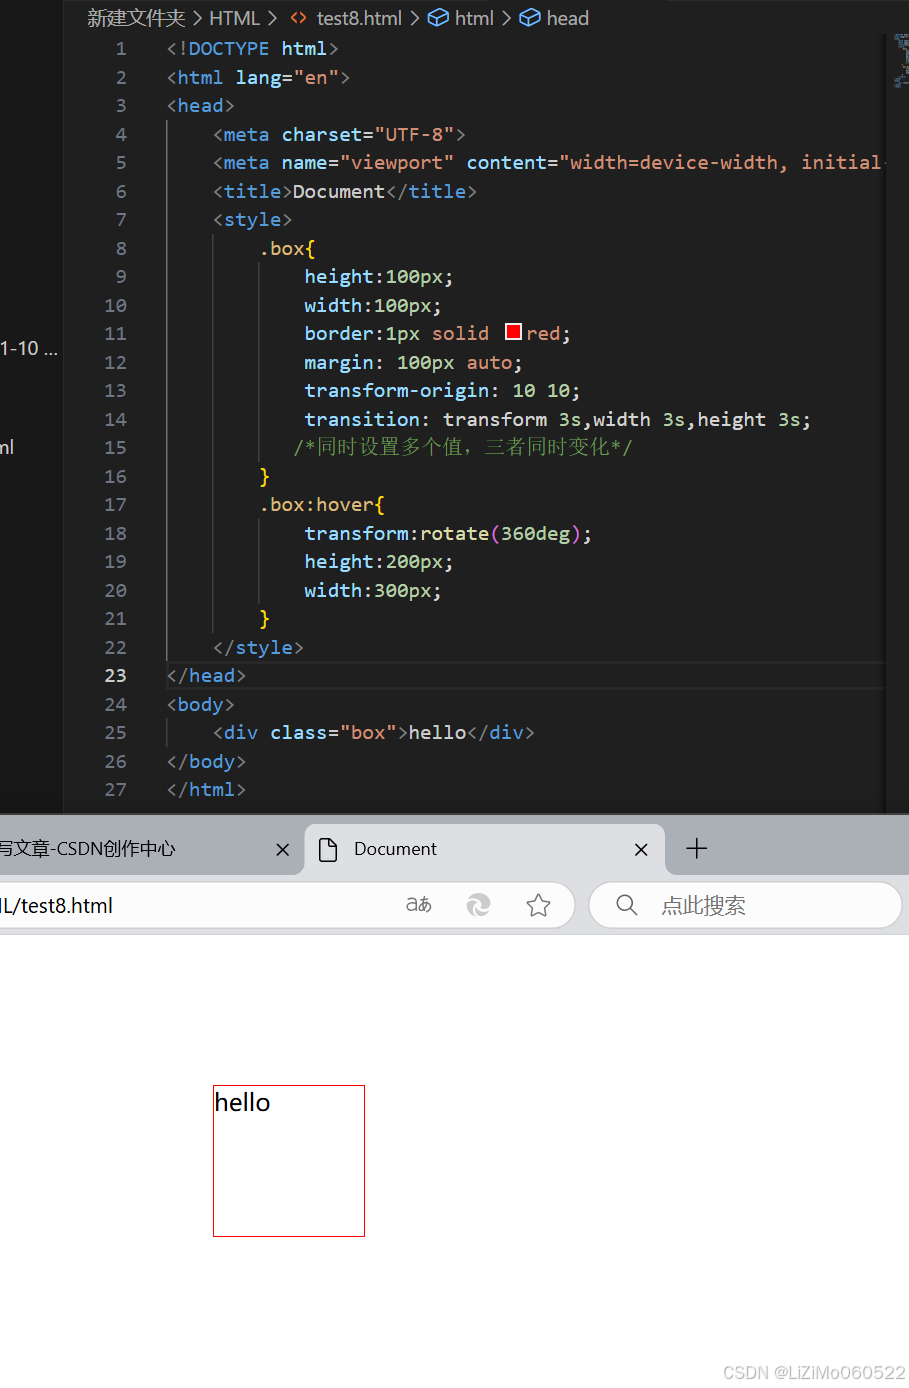The image size is (909, 1388).
Task: Open a new browser tab
Action: click(x=696, y=848)
